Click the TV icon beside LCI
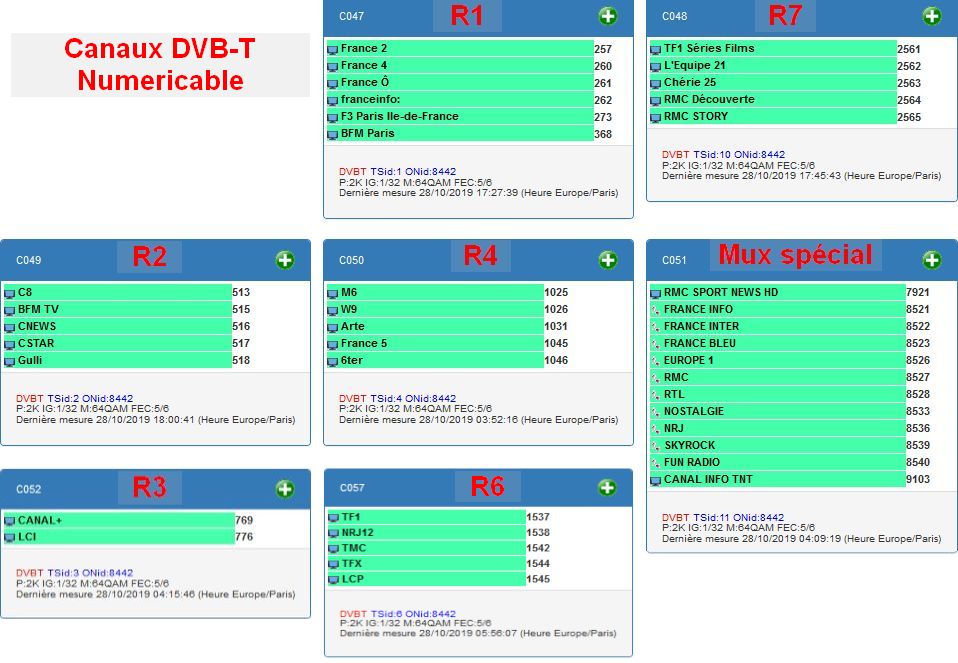Screen dimensions: 958x663 (x=10, y=538)
